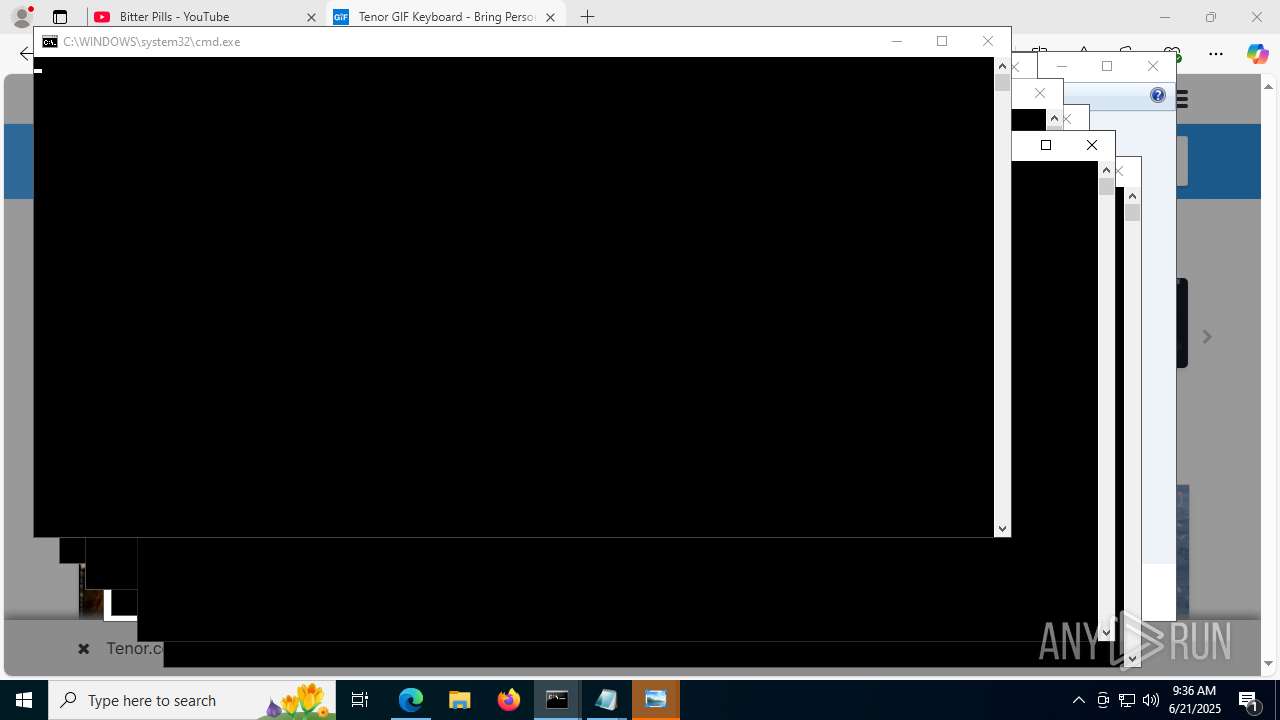Image resolution: width=1280 pixels, height=720 pixels.
Task: Launch Firefox from taskbar
Action: pos(509,700)
